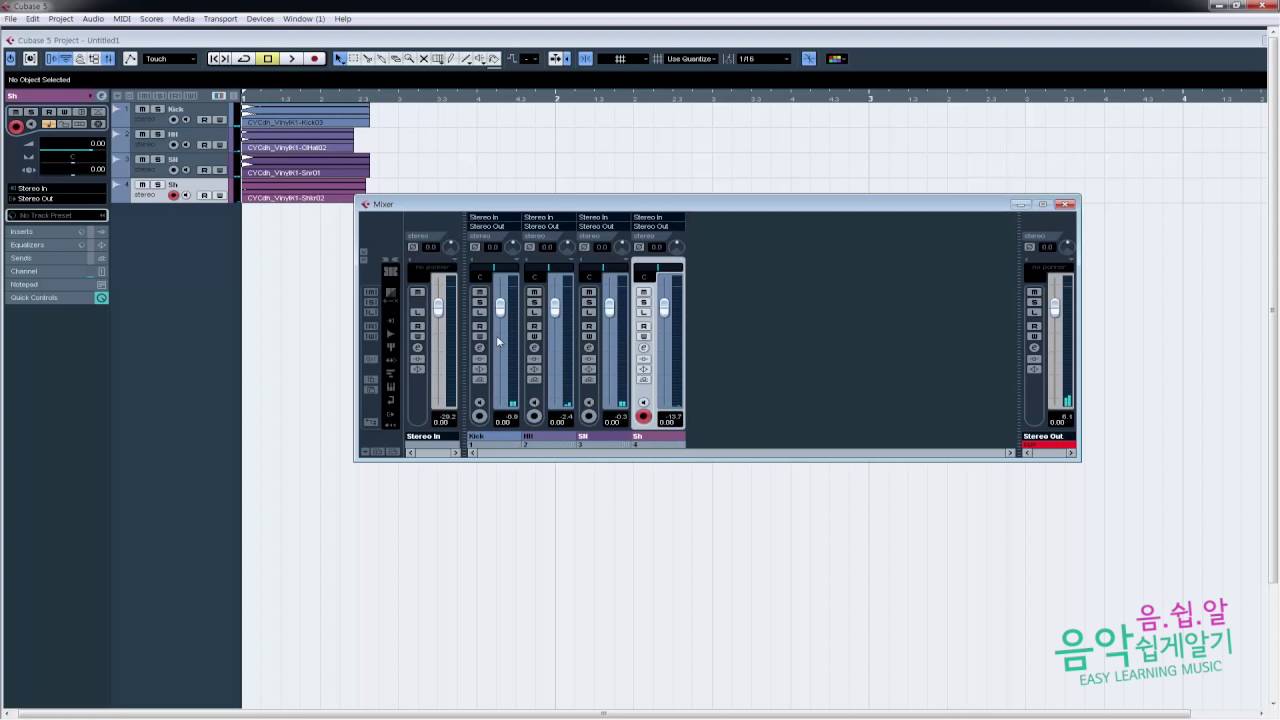Click Kick channel record enable in Mixer
Viewport: 1280px width, 720px height.
pos(480,416)
